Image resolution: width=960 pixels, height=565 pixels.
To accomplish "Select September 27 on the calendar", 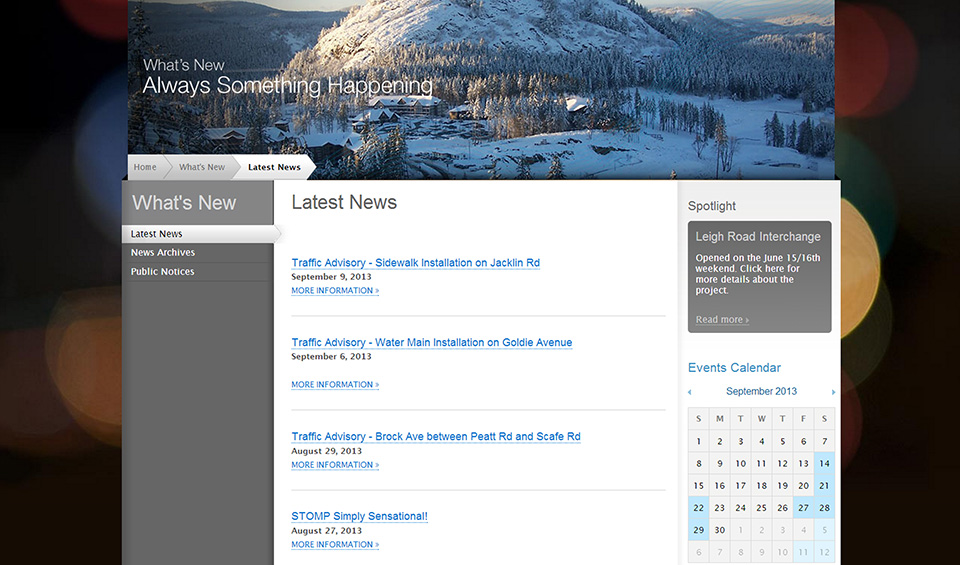I will (x=803, y=508).
